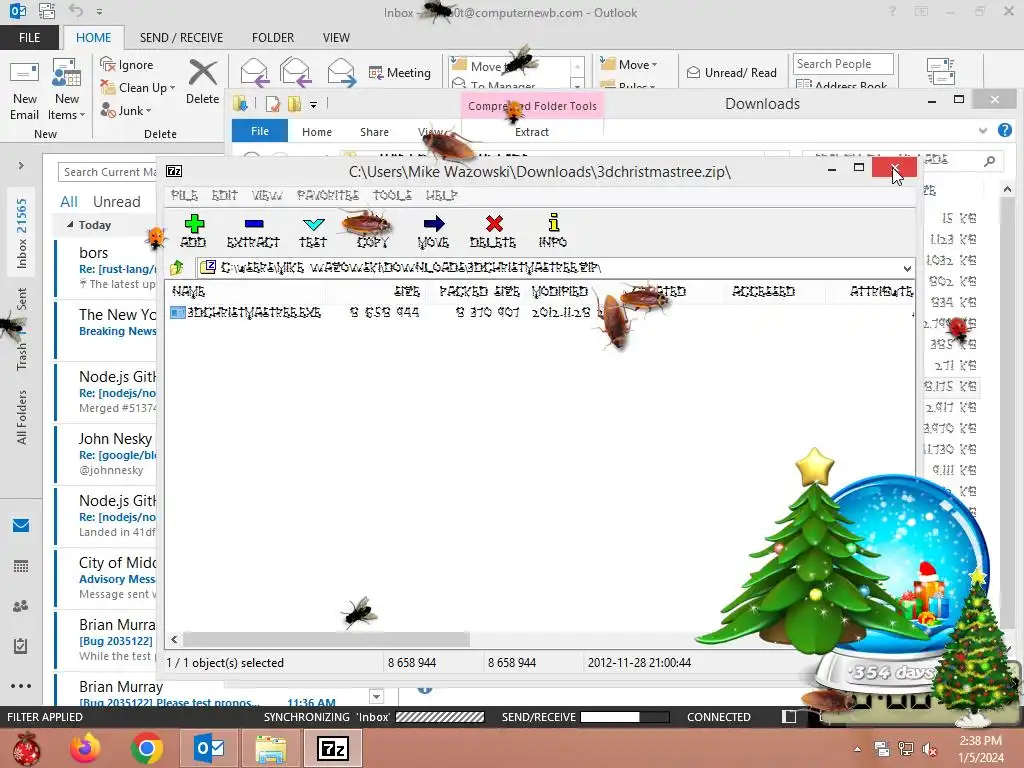The image size is (1024, 768).
Task: Click the Search Current Mailbox field
Action: (108, 172)
